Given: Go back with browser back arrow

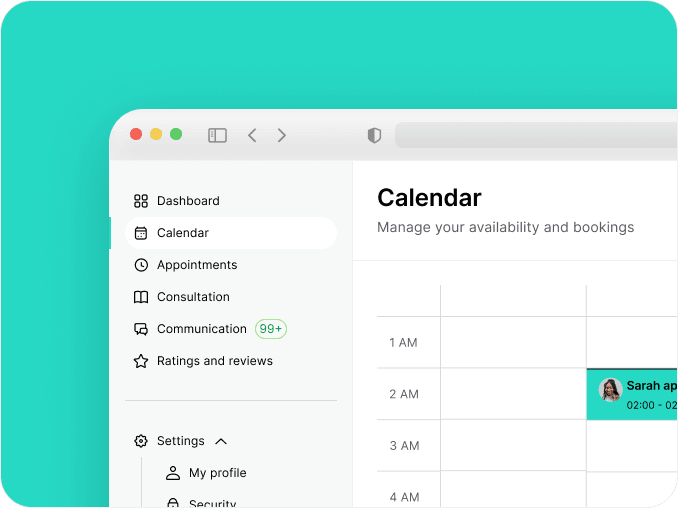Looking at the screenshot, I should click(253, 135).
